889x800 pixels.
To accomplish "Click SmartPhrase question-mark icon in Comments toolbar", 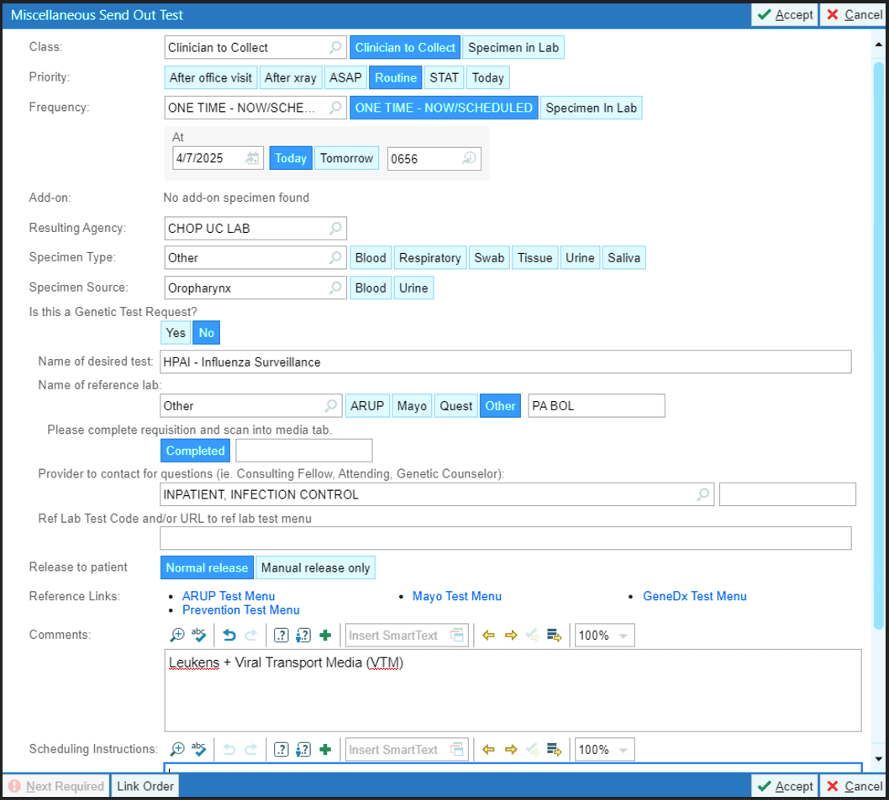I will (281, 635).
